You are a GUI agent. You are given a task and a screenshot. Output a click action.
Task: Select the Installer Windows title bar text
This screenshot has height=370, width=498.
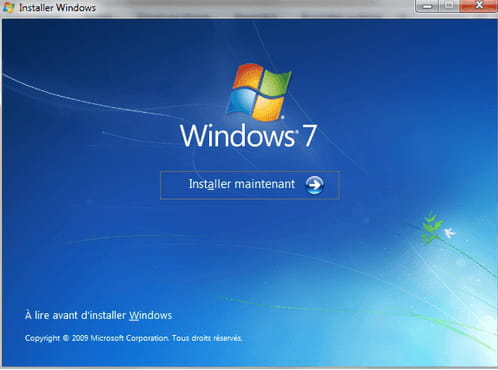click(x=57, y=8)
